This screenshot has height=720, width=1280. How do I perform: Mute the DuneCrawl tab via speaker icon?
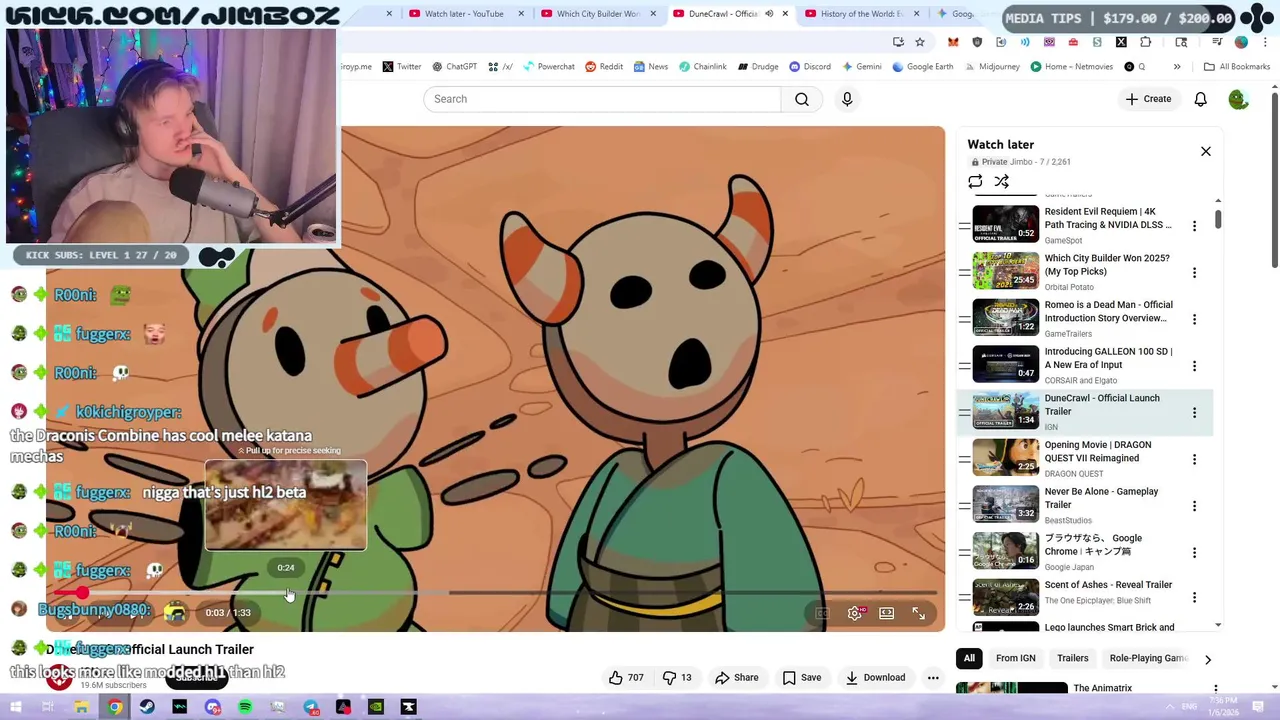[769, 14]
